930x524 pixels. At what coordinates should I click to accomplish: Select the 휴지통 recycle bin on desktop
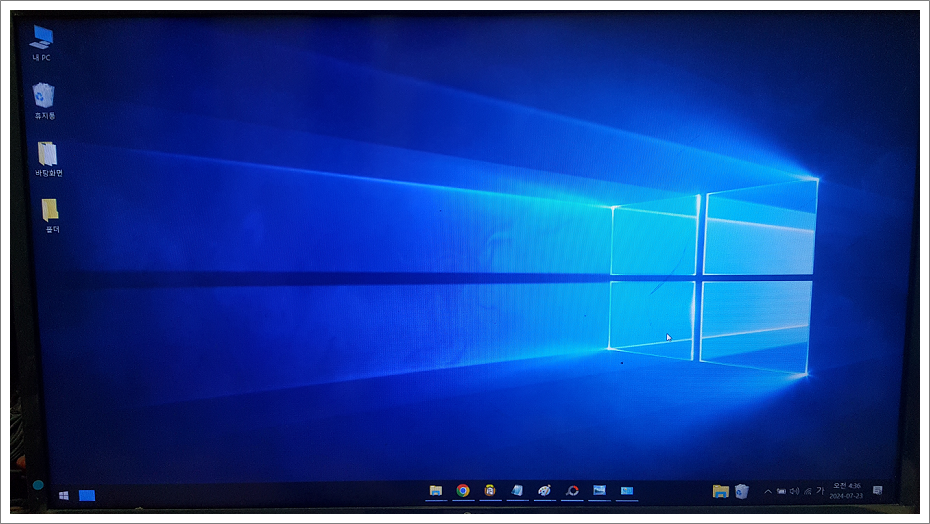pyautogui.click(x=44, y=101)
